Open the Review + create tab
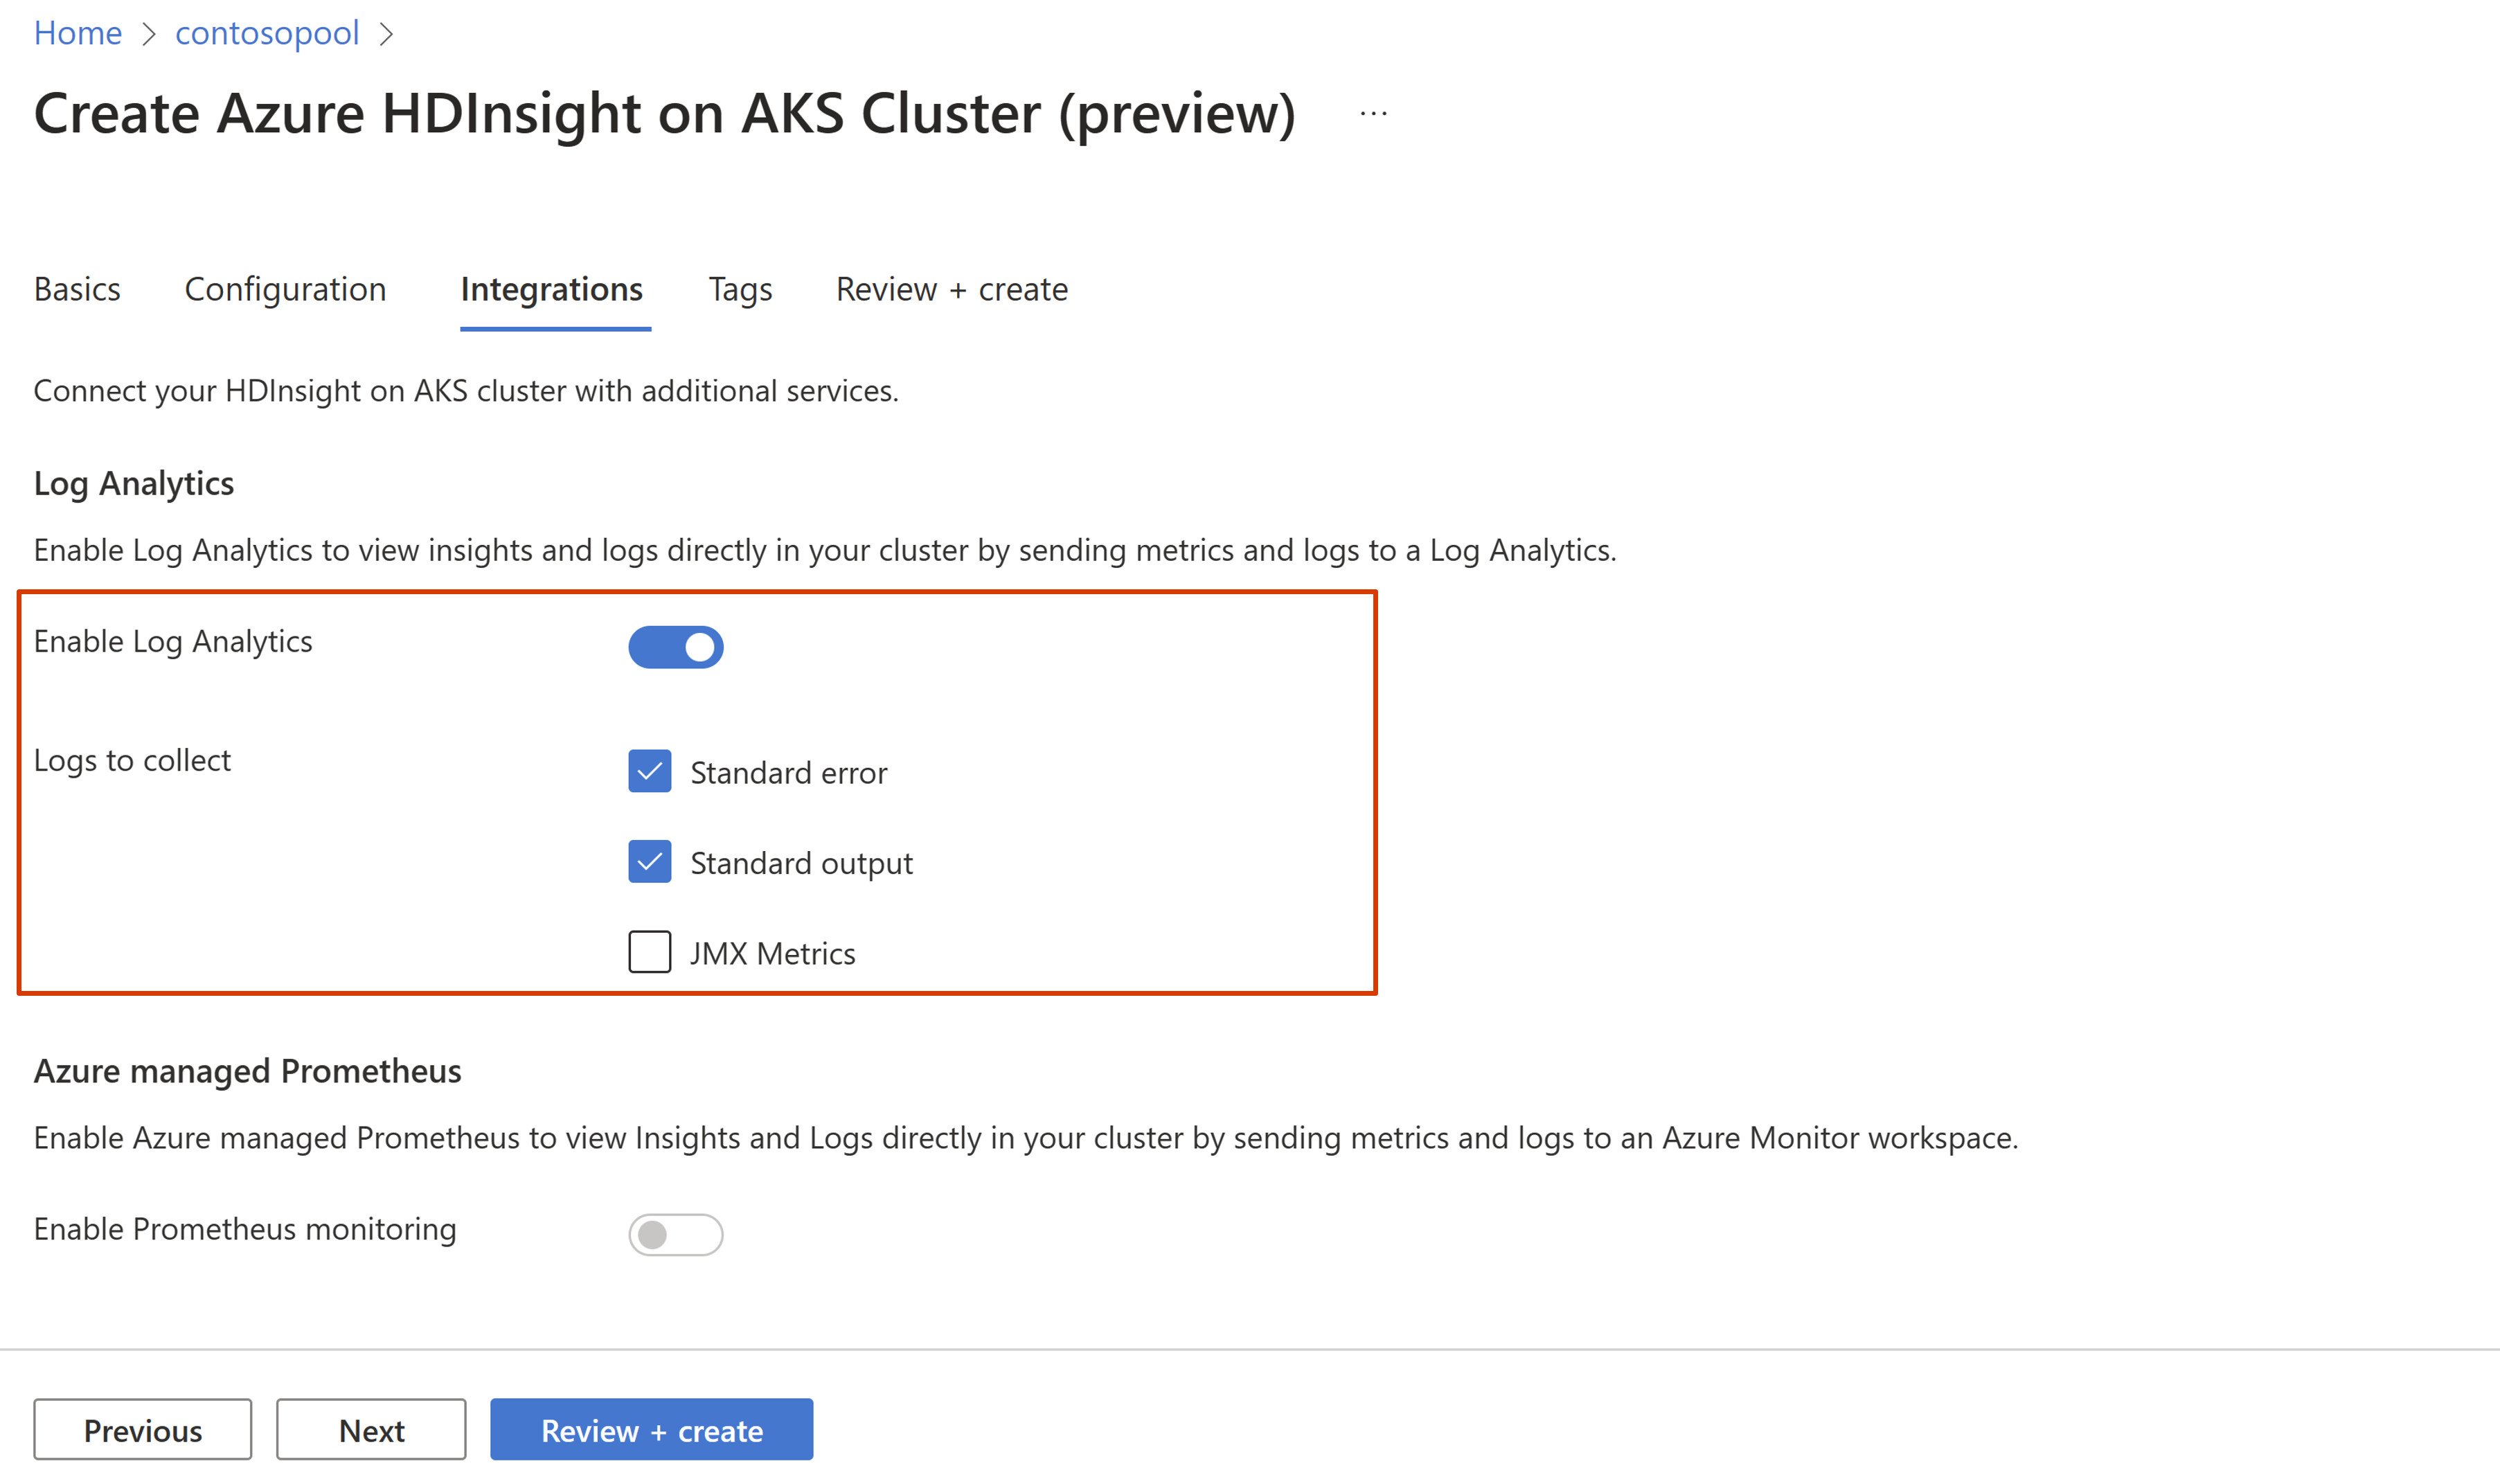This screenshot has width=2500, height=1484. click(x=951, y=289)
